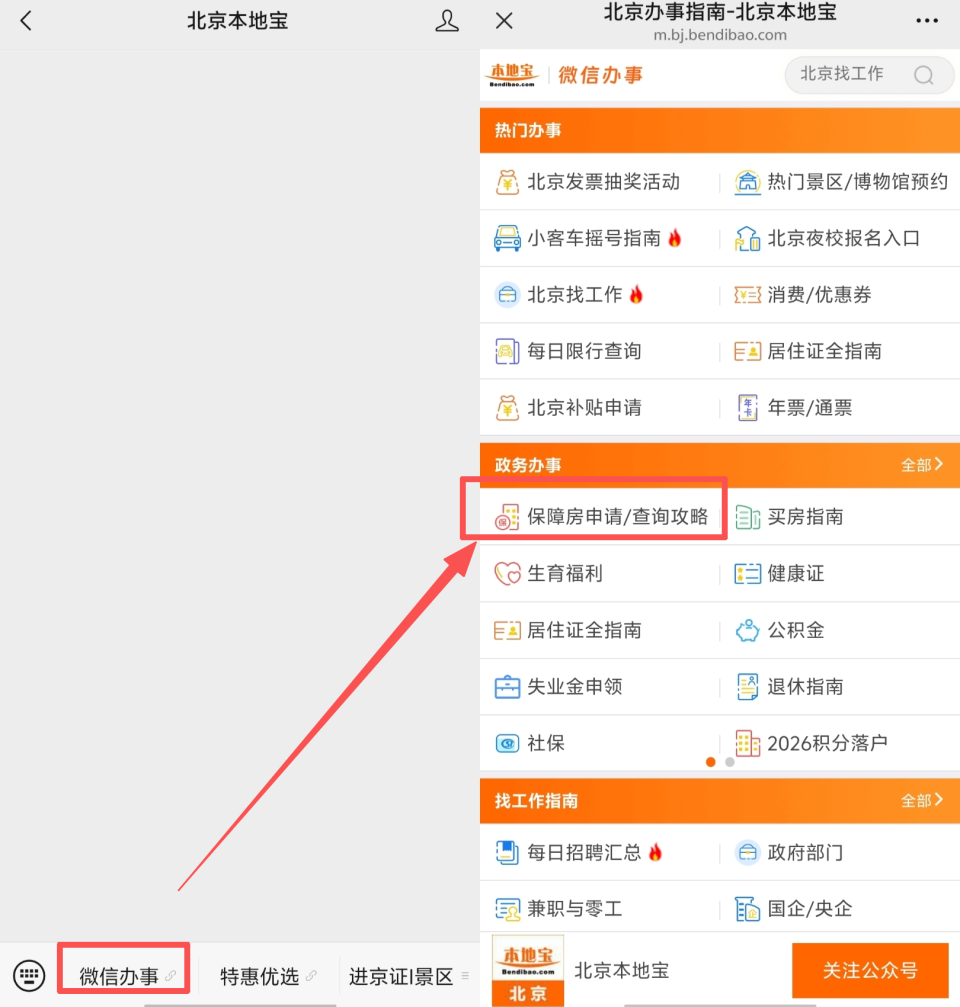The width and height of the screenshot is (960, 1007).
Task: Tap the briefcase icon beside 北京找工作
Action: point(507,295)
